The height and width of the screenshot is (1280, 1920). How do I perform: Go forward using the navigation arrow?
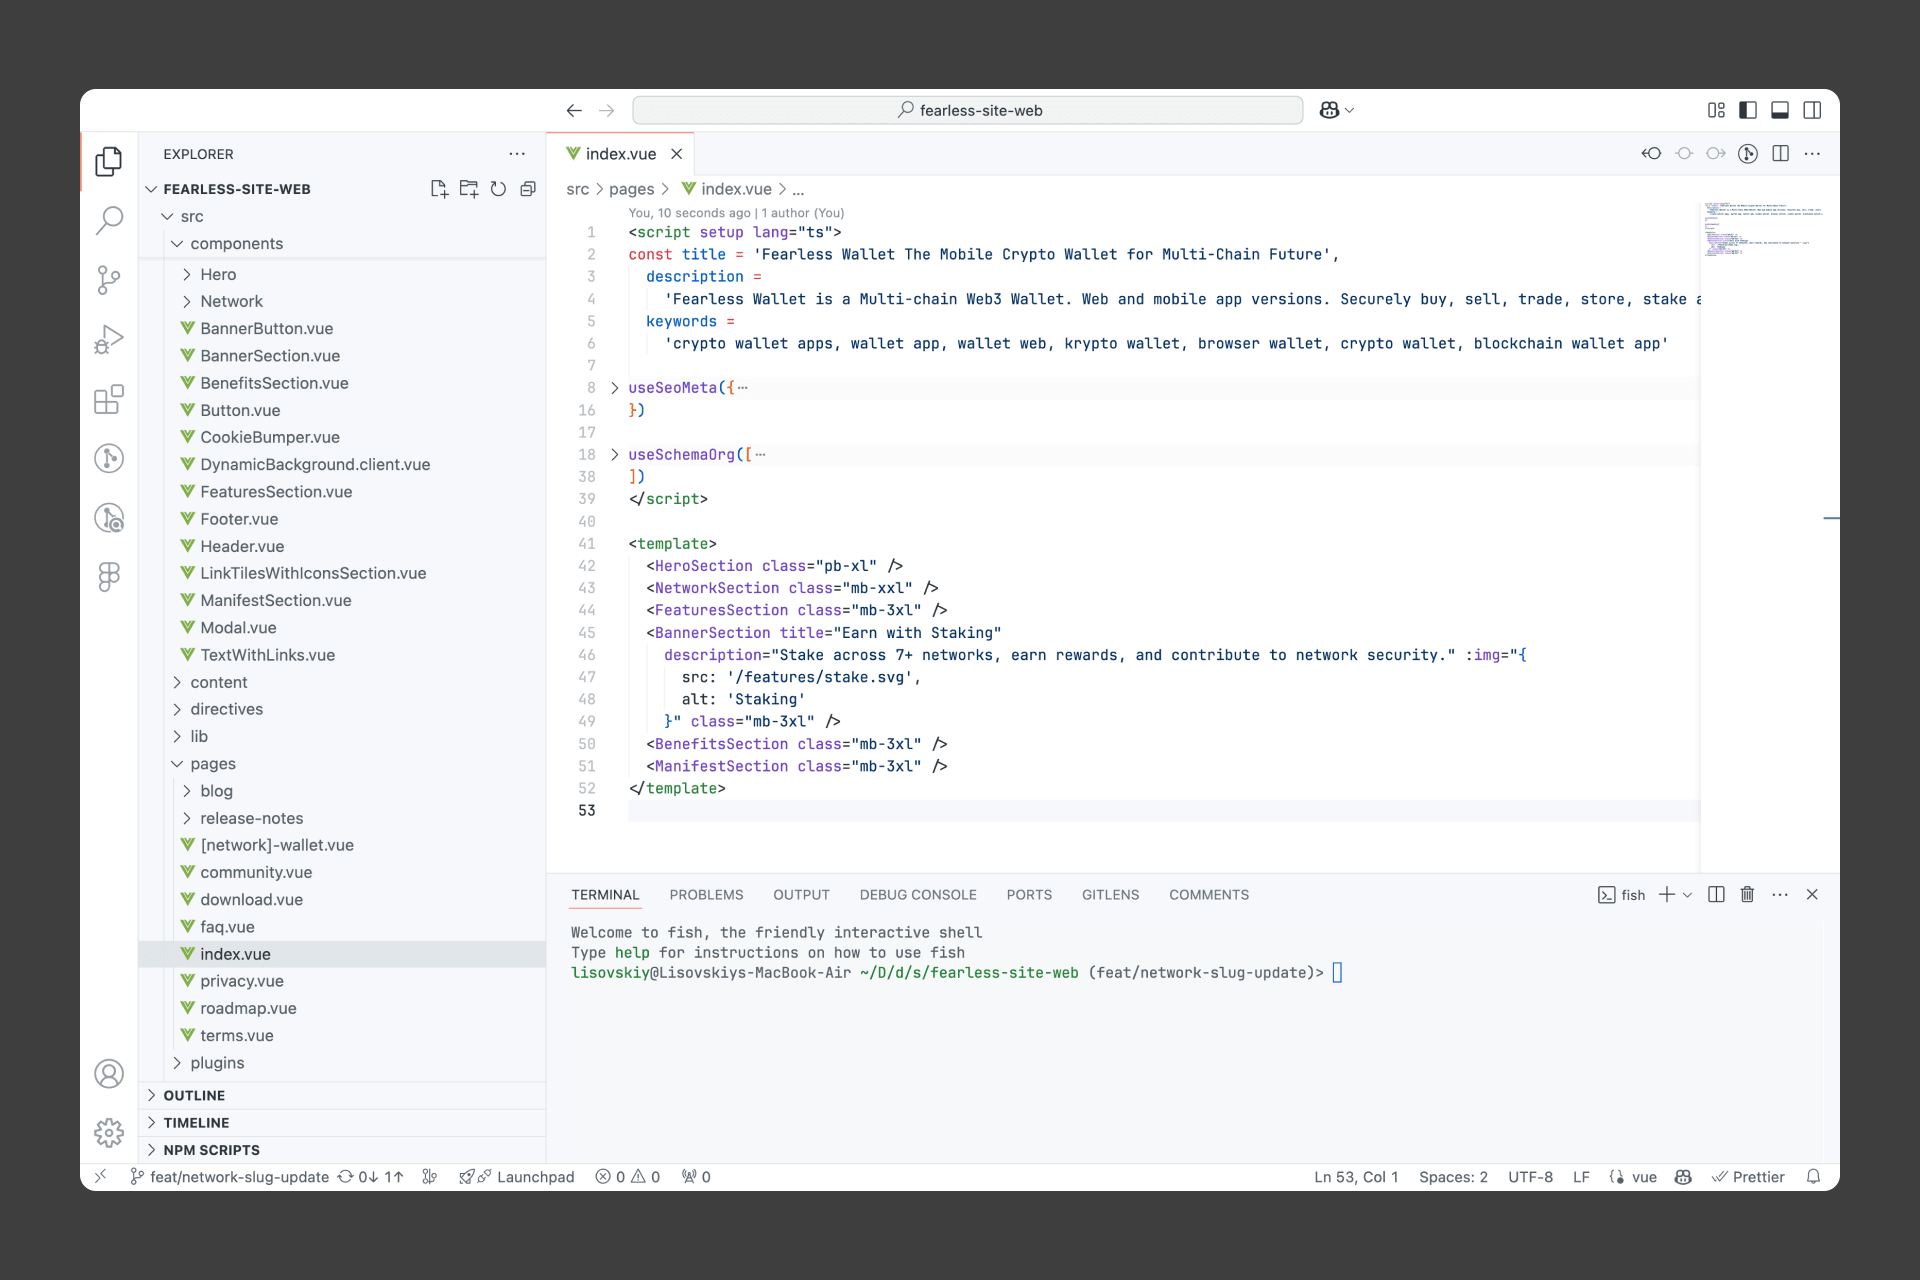pyautogui.click(x=606, y=111)
